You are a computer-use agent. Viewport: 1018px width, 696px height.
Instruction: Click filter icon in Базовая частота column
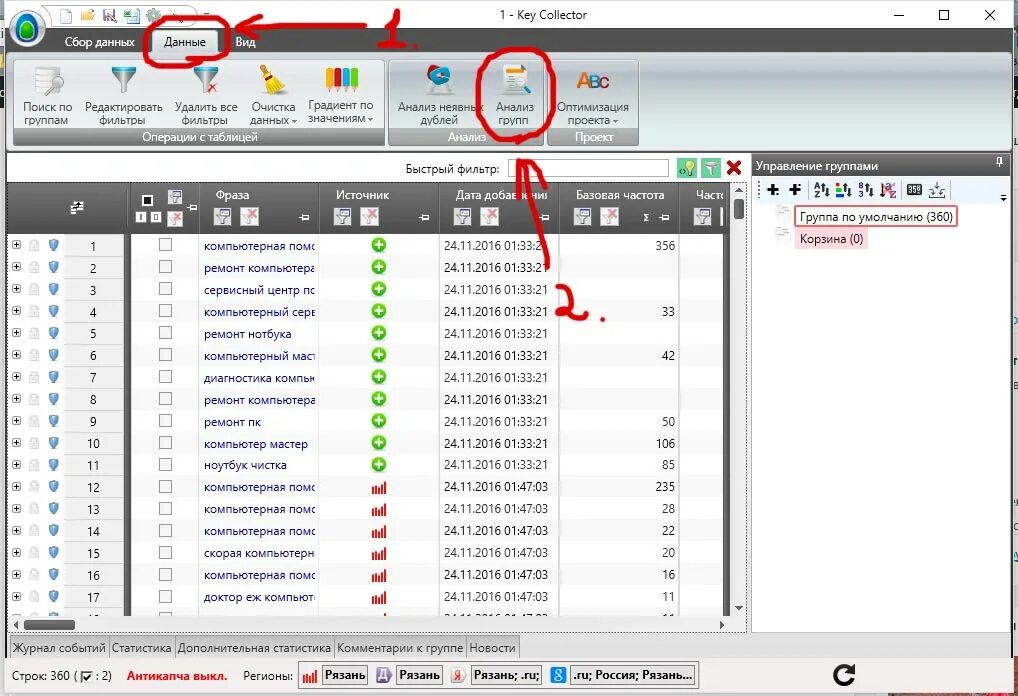point(582,217)
